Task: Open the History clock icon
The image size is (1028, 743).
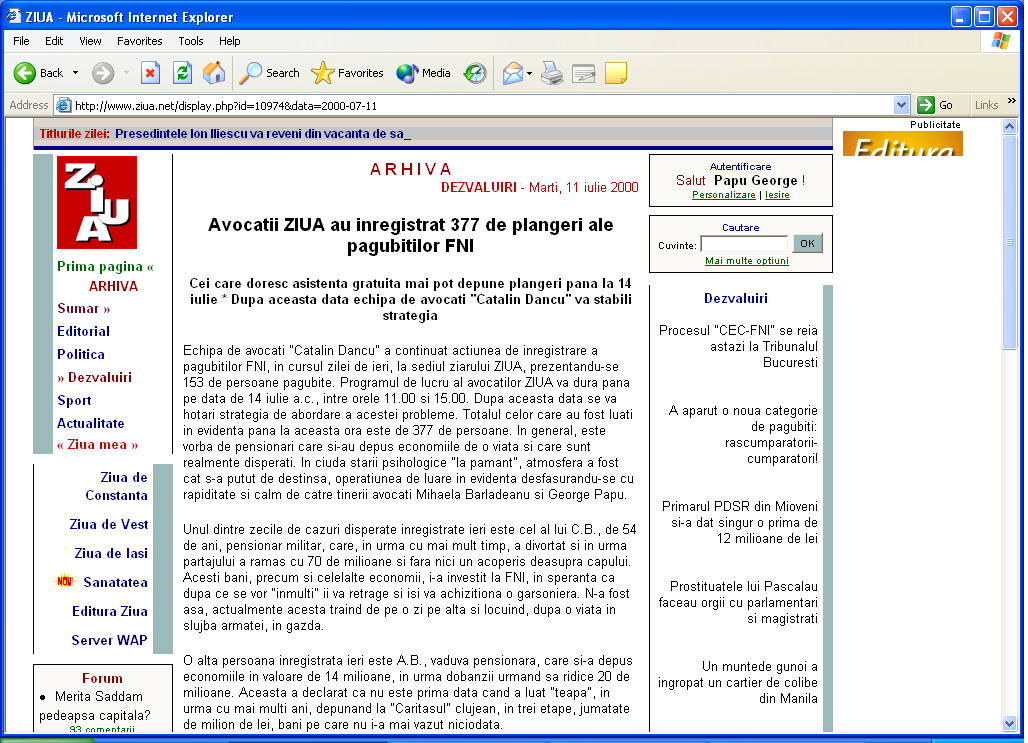Action: [475, 73]
